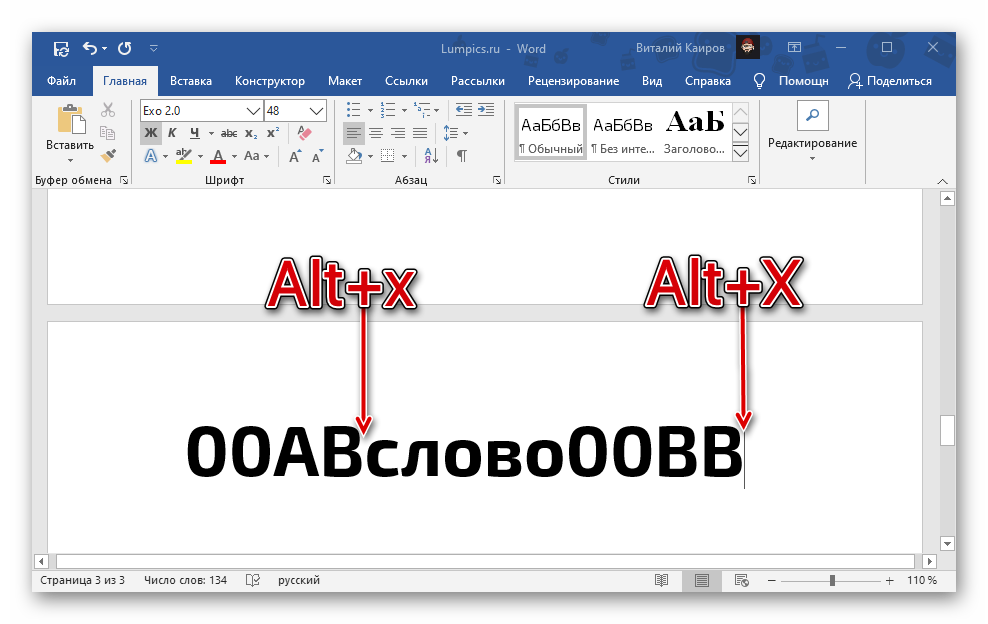
Task: Switch to Read Mode view icon
Action: tap(661, 580)
